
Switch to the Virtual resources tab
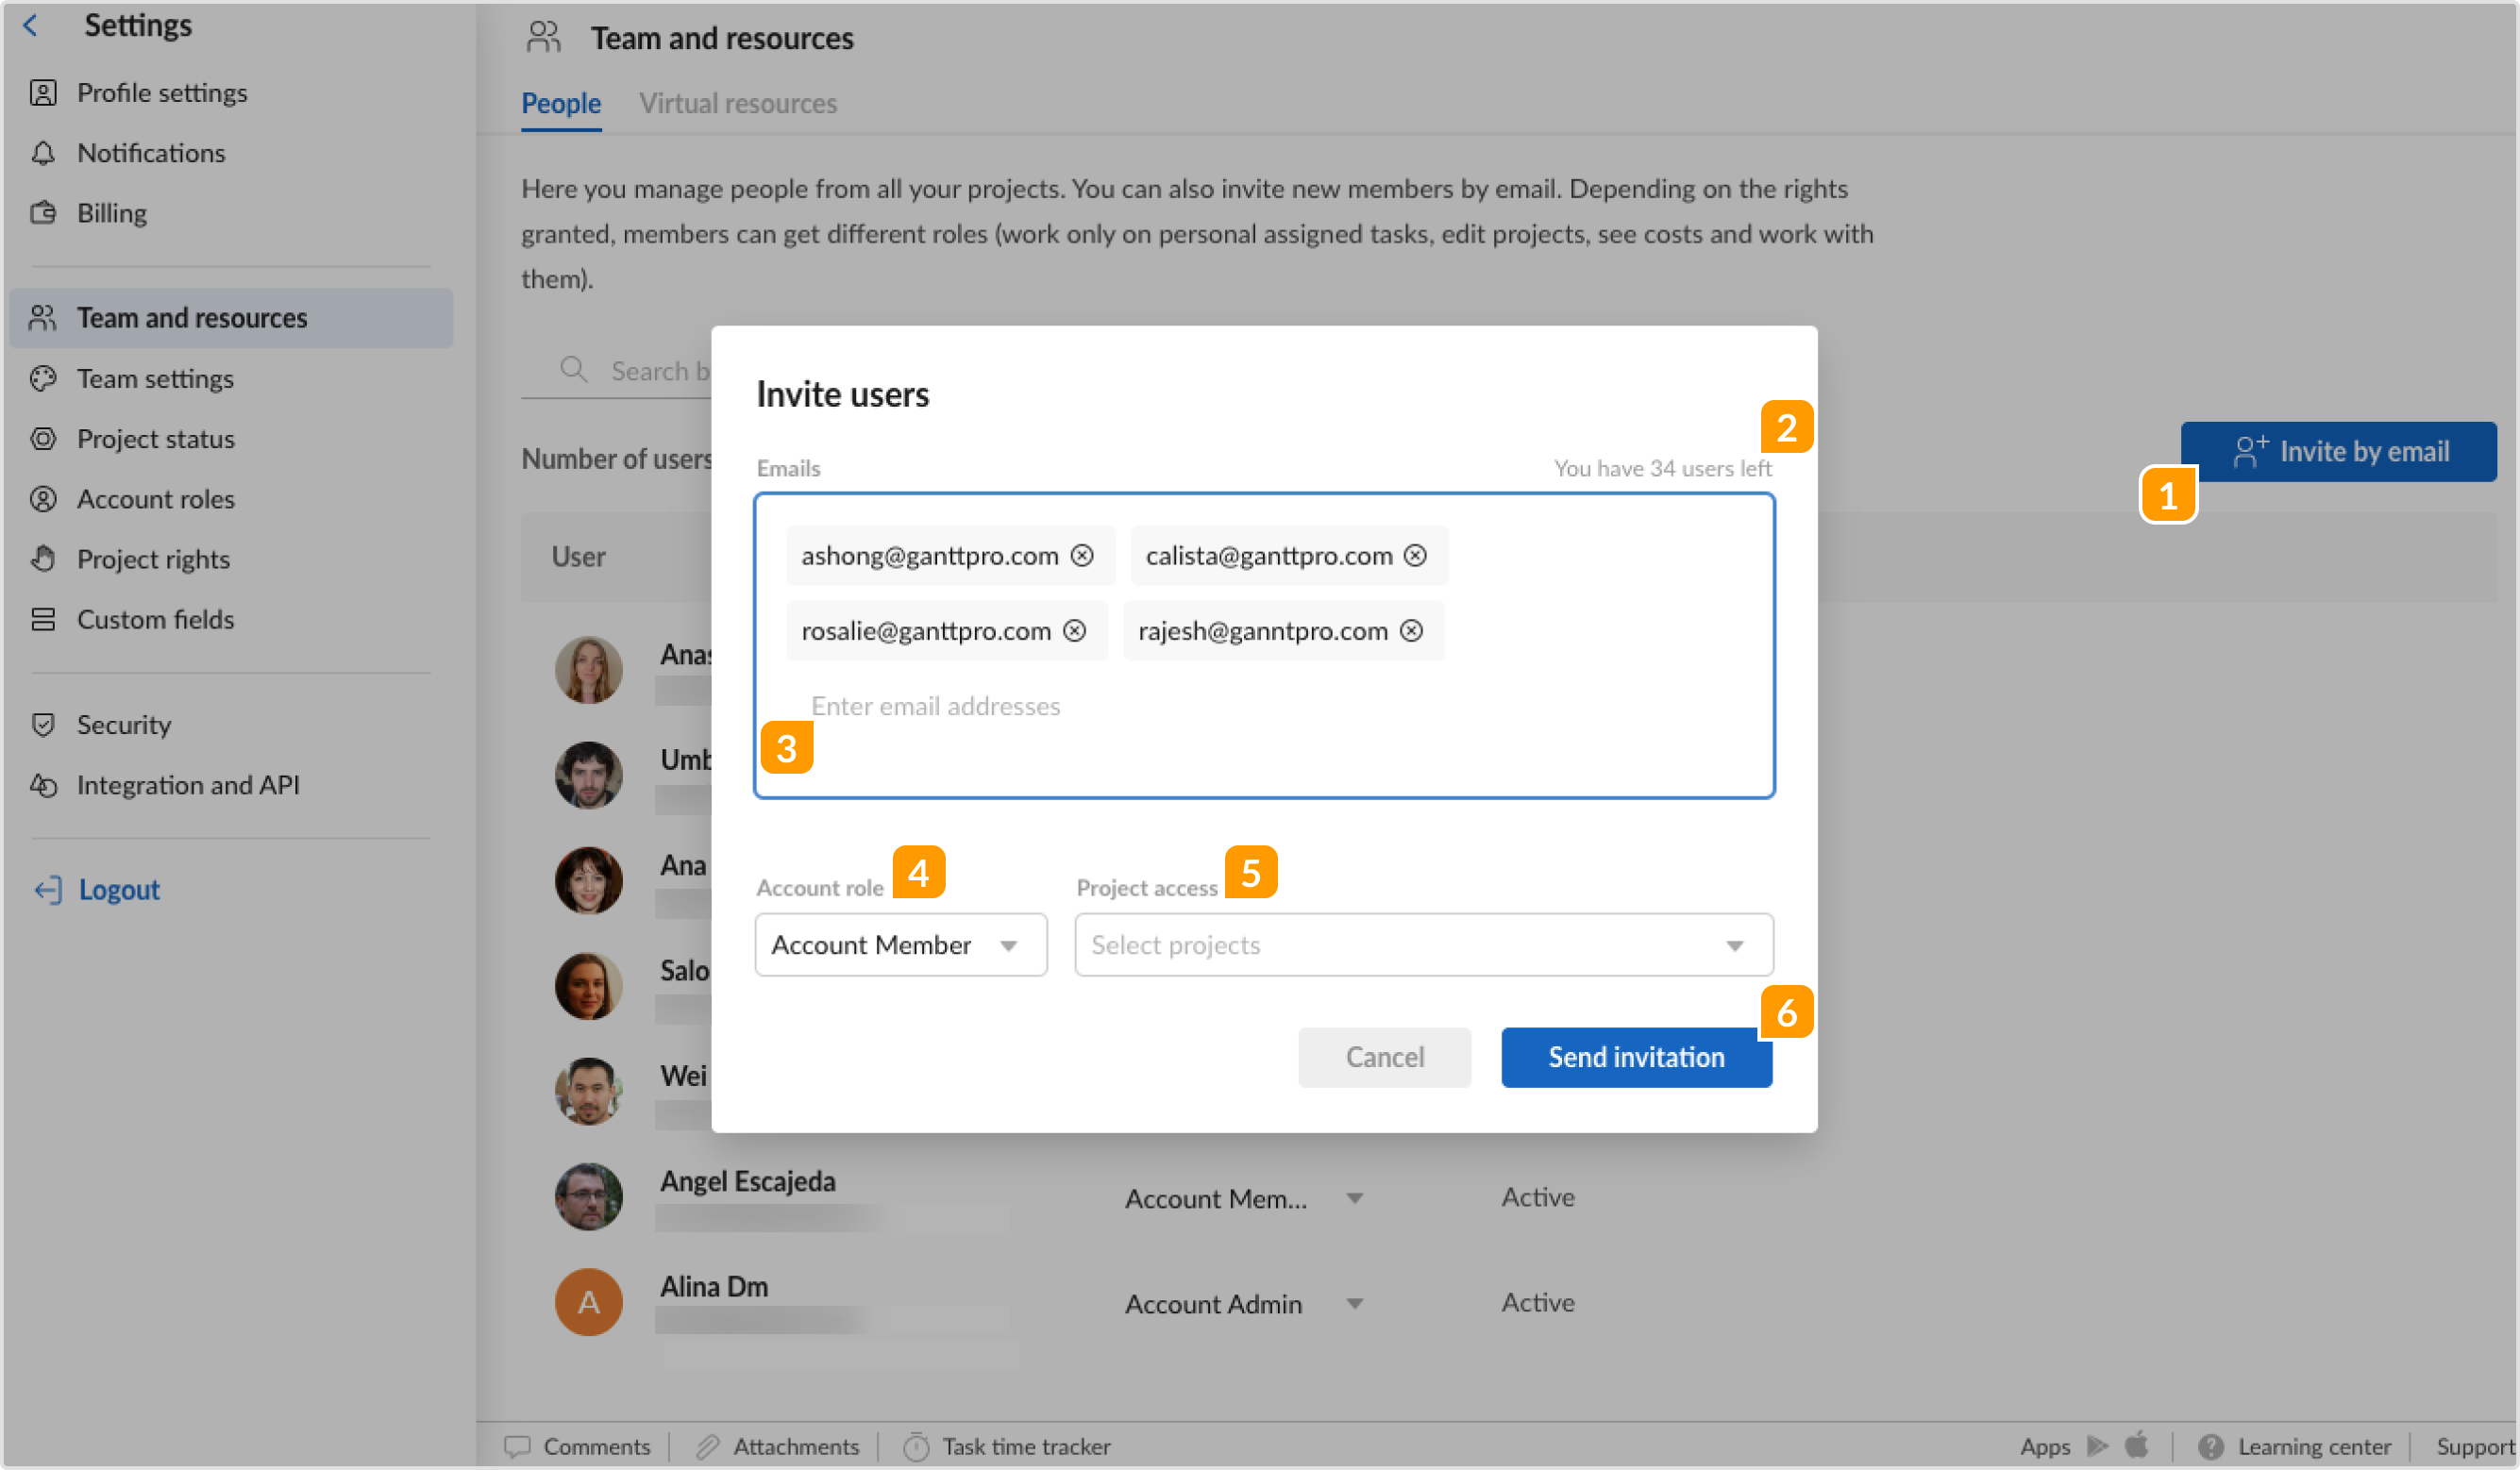[x=738, y=103]
